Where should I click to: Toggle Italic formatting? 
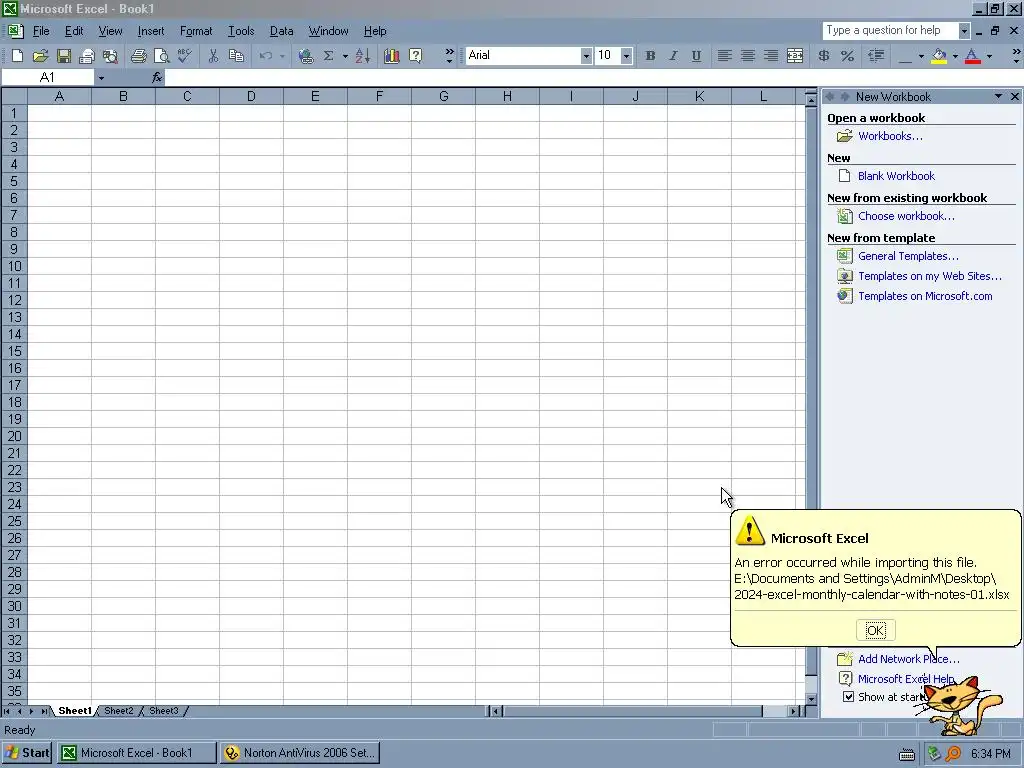pyautogui.click(x=673, y=56)
